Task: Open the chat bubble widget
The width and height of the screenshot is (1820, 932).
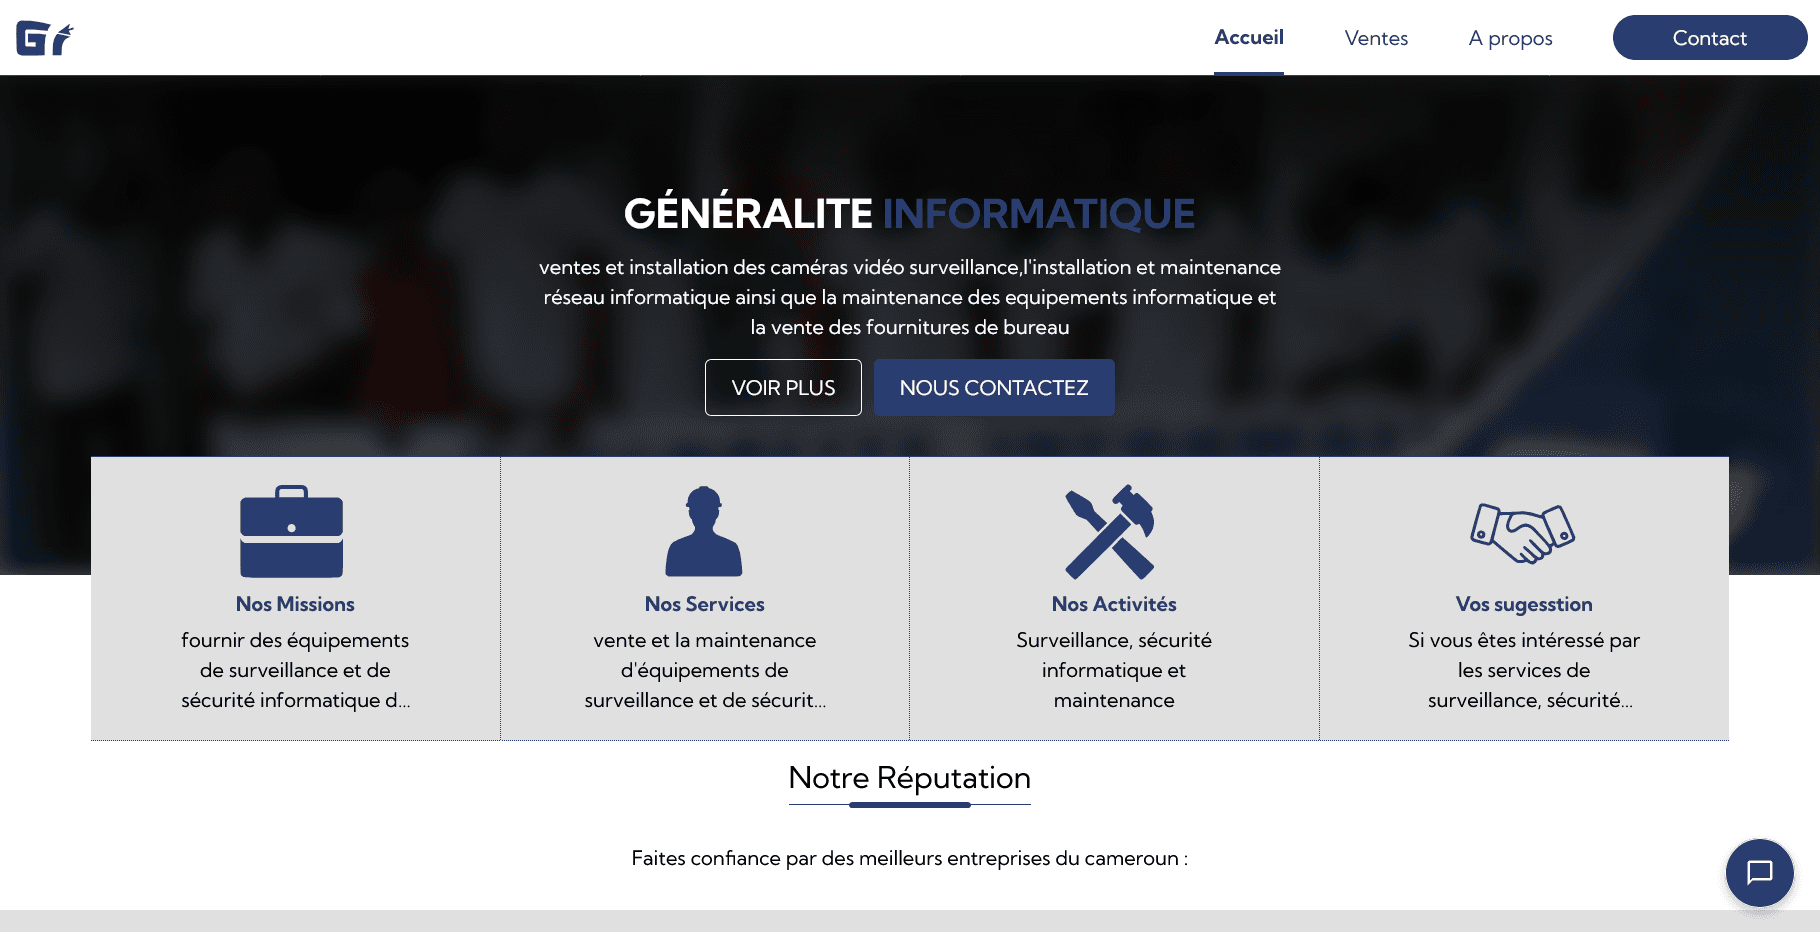Action: coord(1759,872)
